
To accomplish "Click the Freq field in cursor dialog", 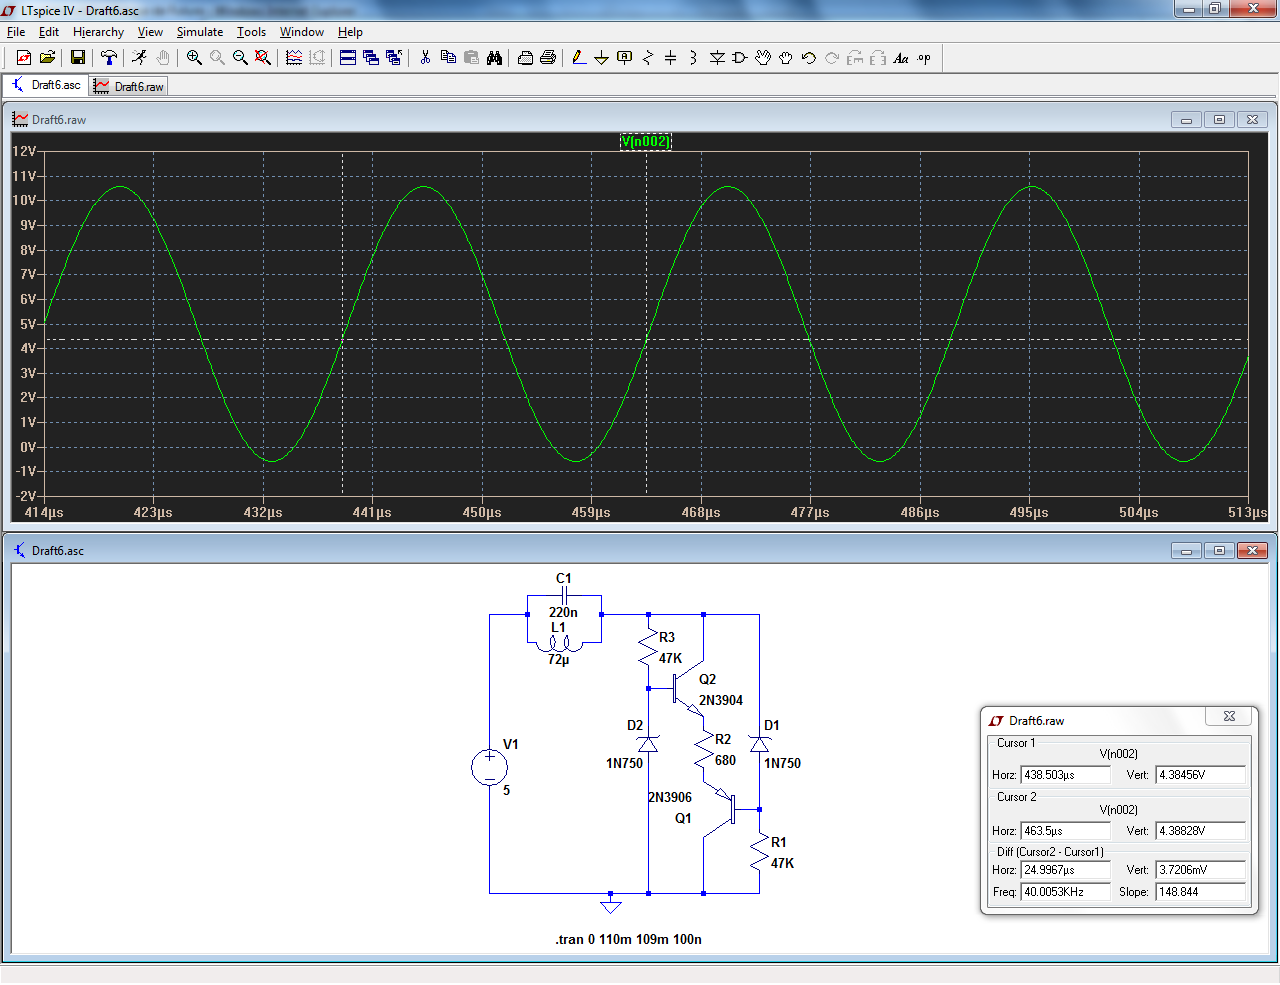I will [x=1065, y=892].
